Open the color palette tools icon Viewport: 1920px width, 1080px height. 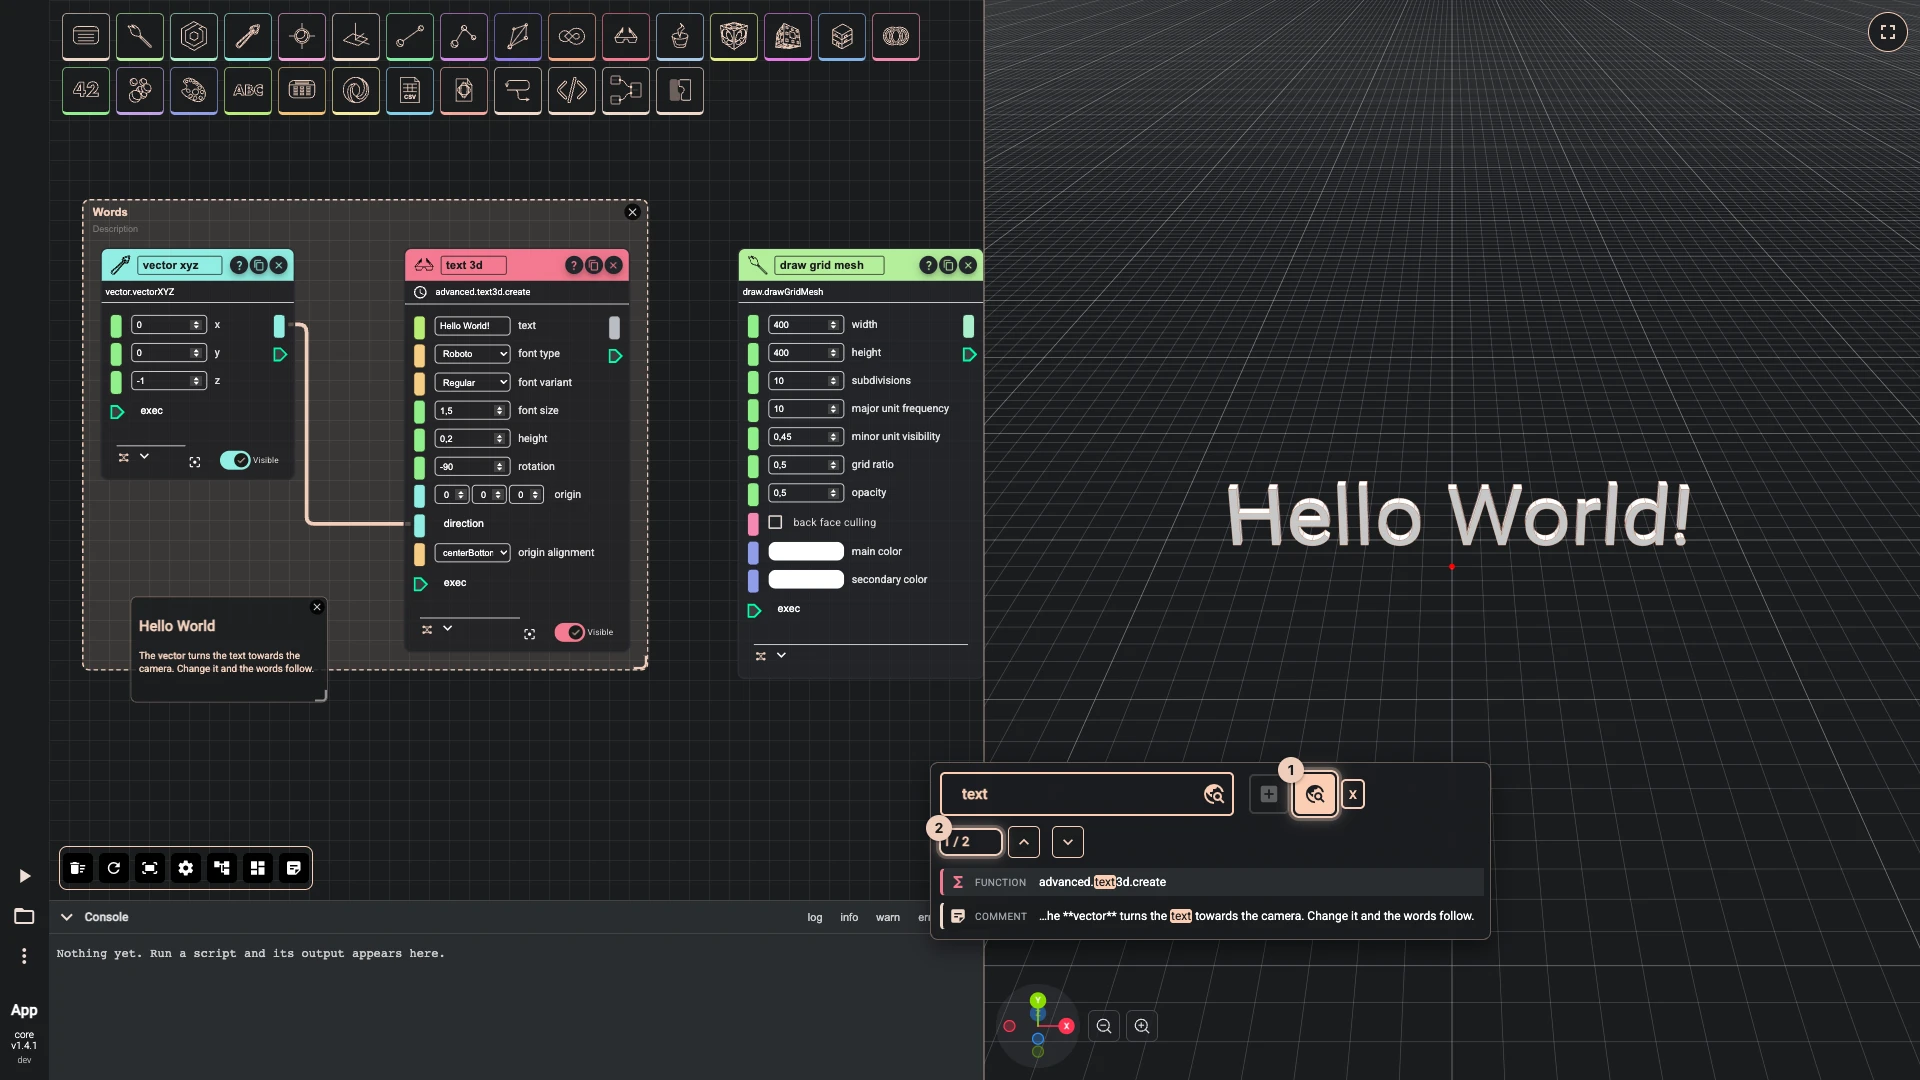[194, 91]
